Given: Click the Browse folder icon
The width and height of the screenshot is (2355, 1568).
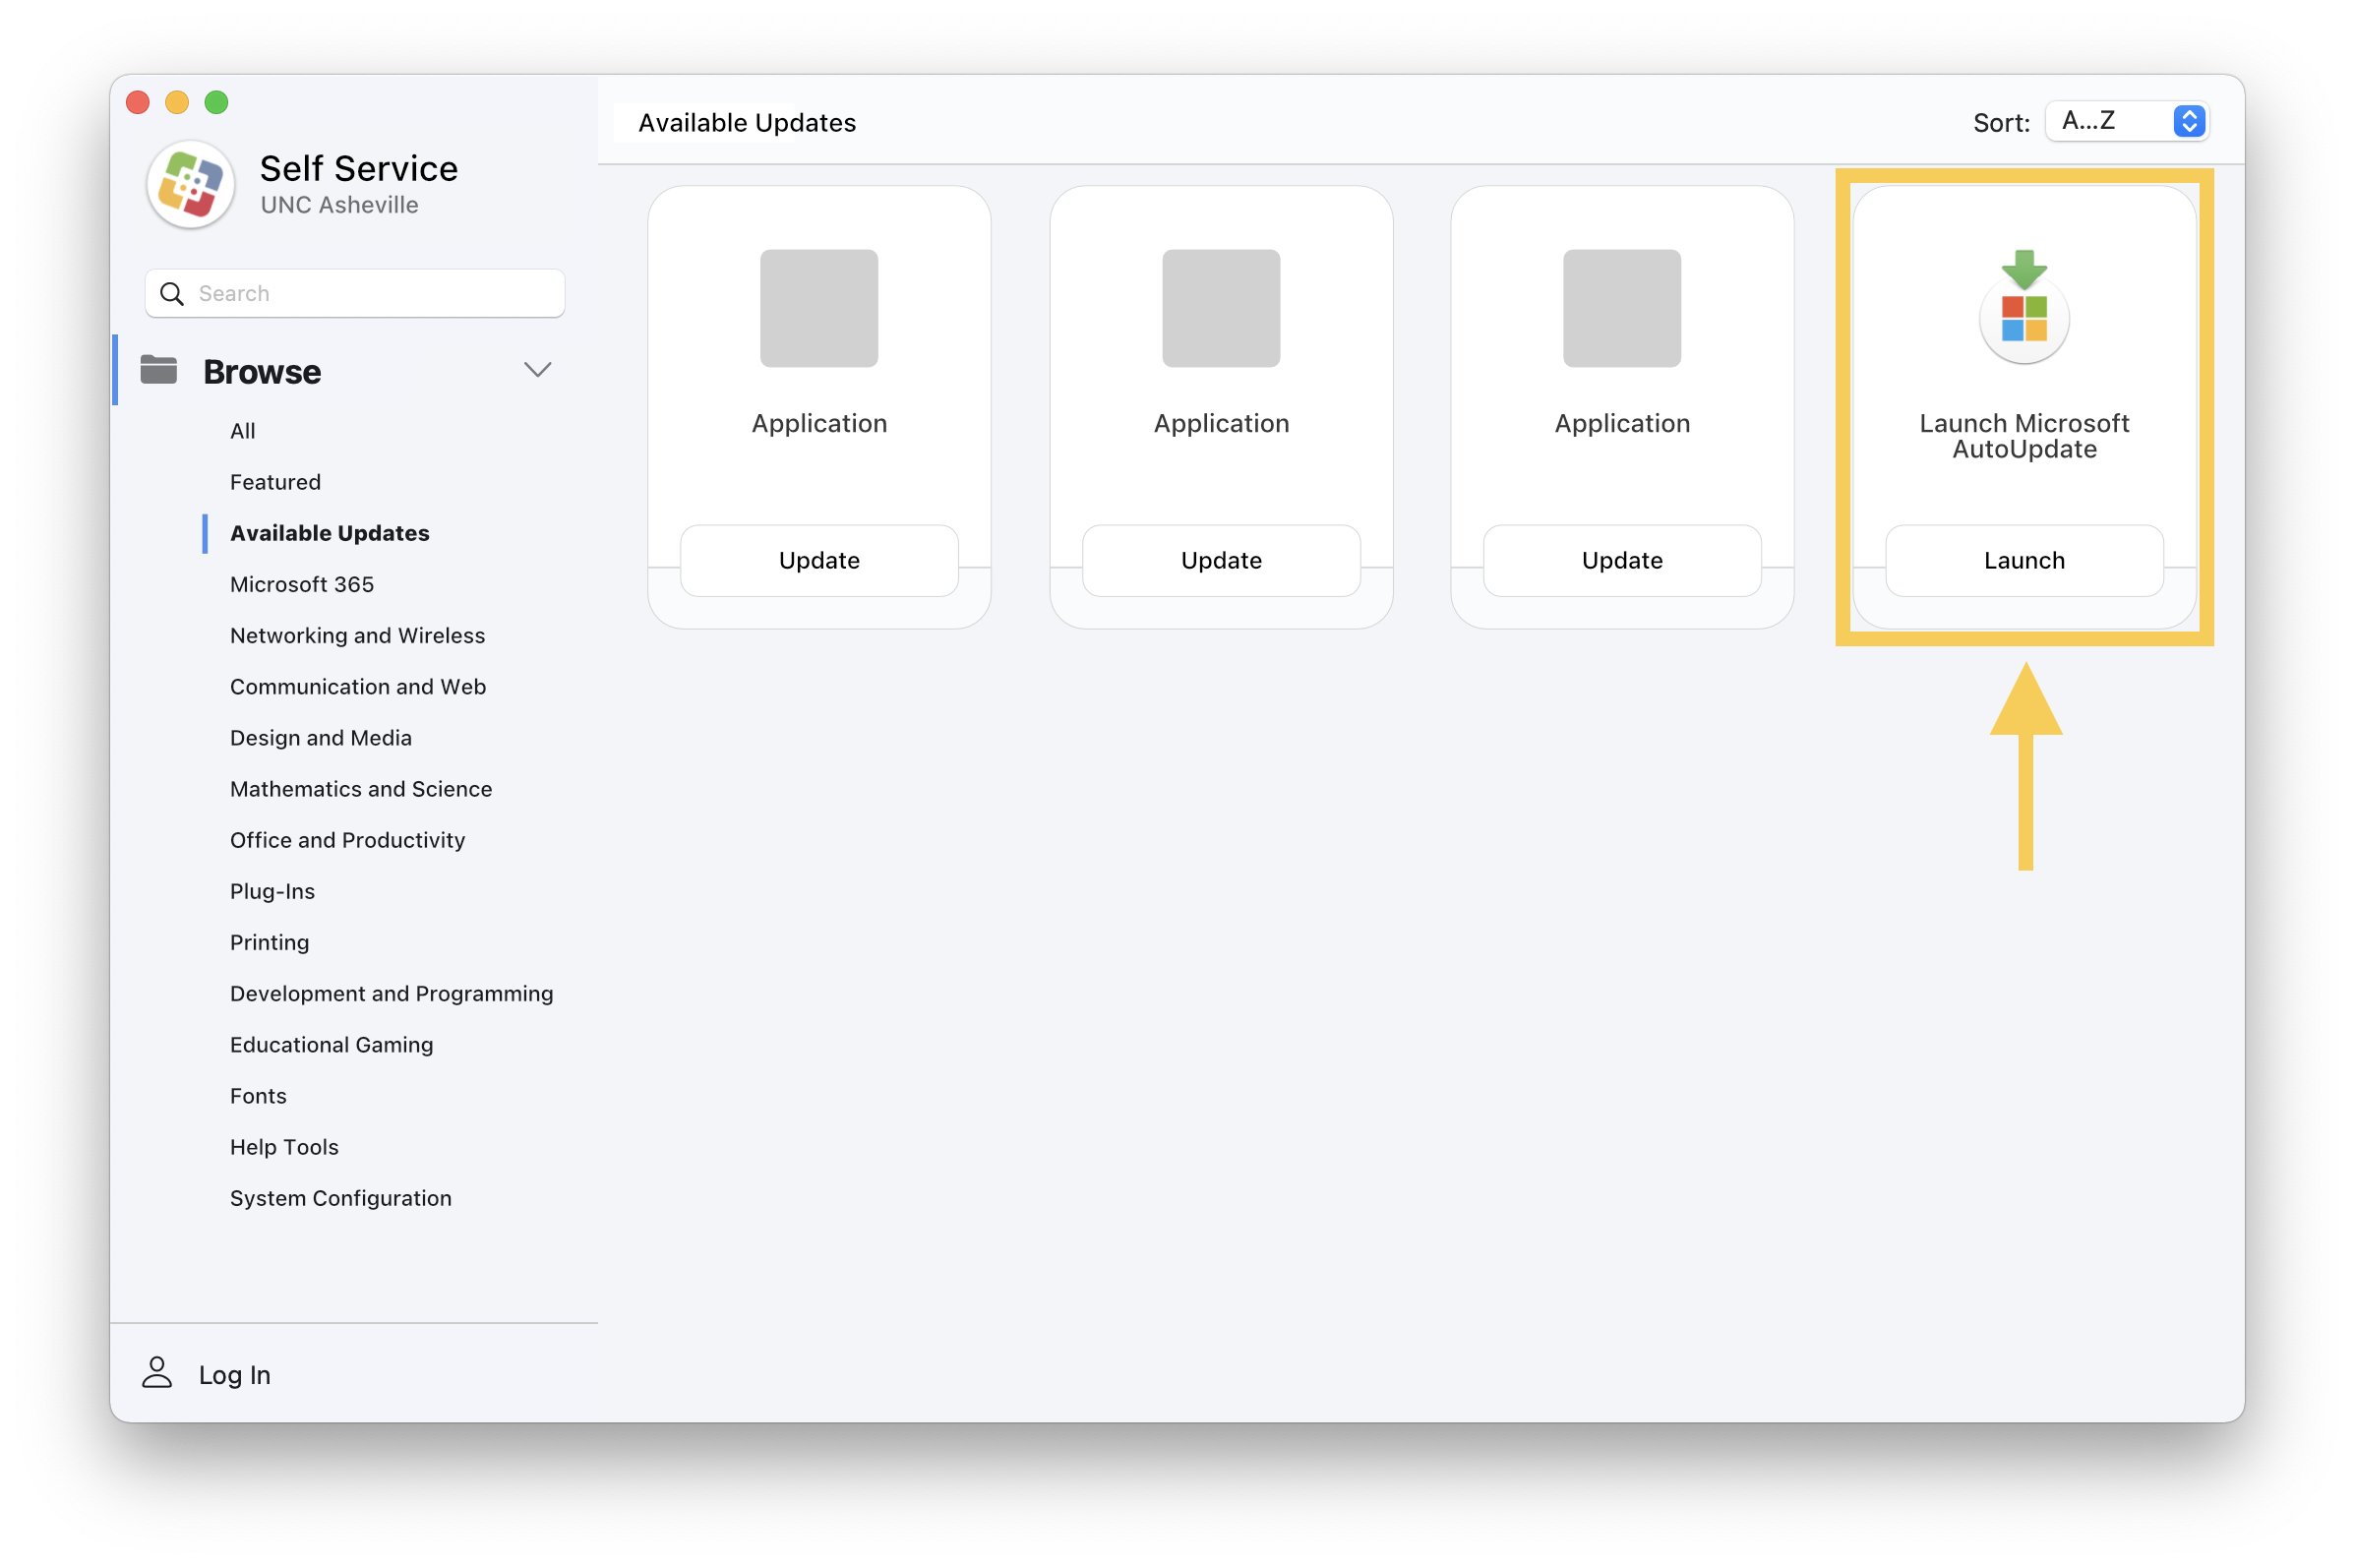Looking at the screenshot, I should pos(160,369).
